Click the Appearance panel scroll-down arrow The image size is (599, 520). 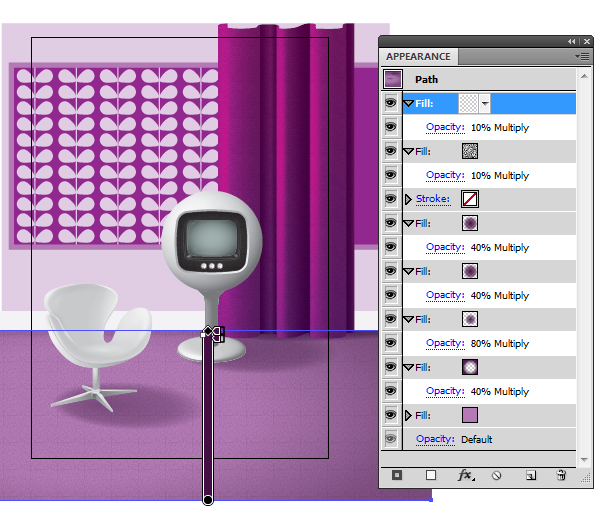584,460
